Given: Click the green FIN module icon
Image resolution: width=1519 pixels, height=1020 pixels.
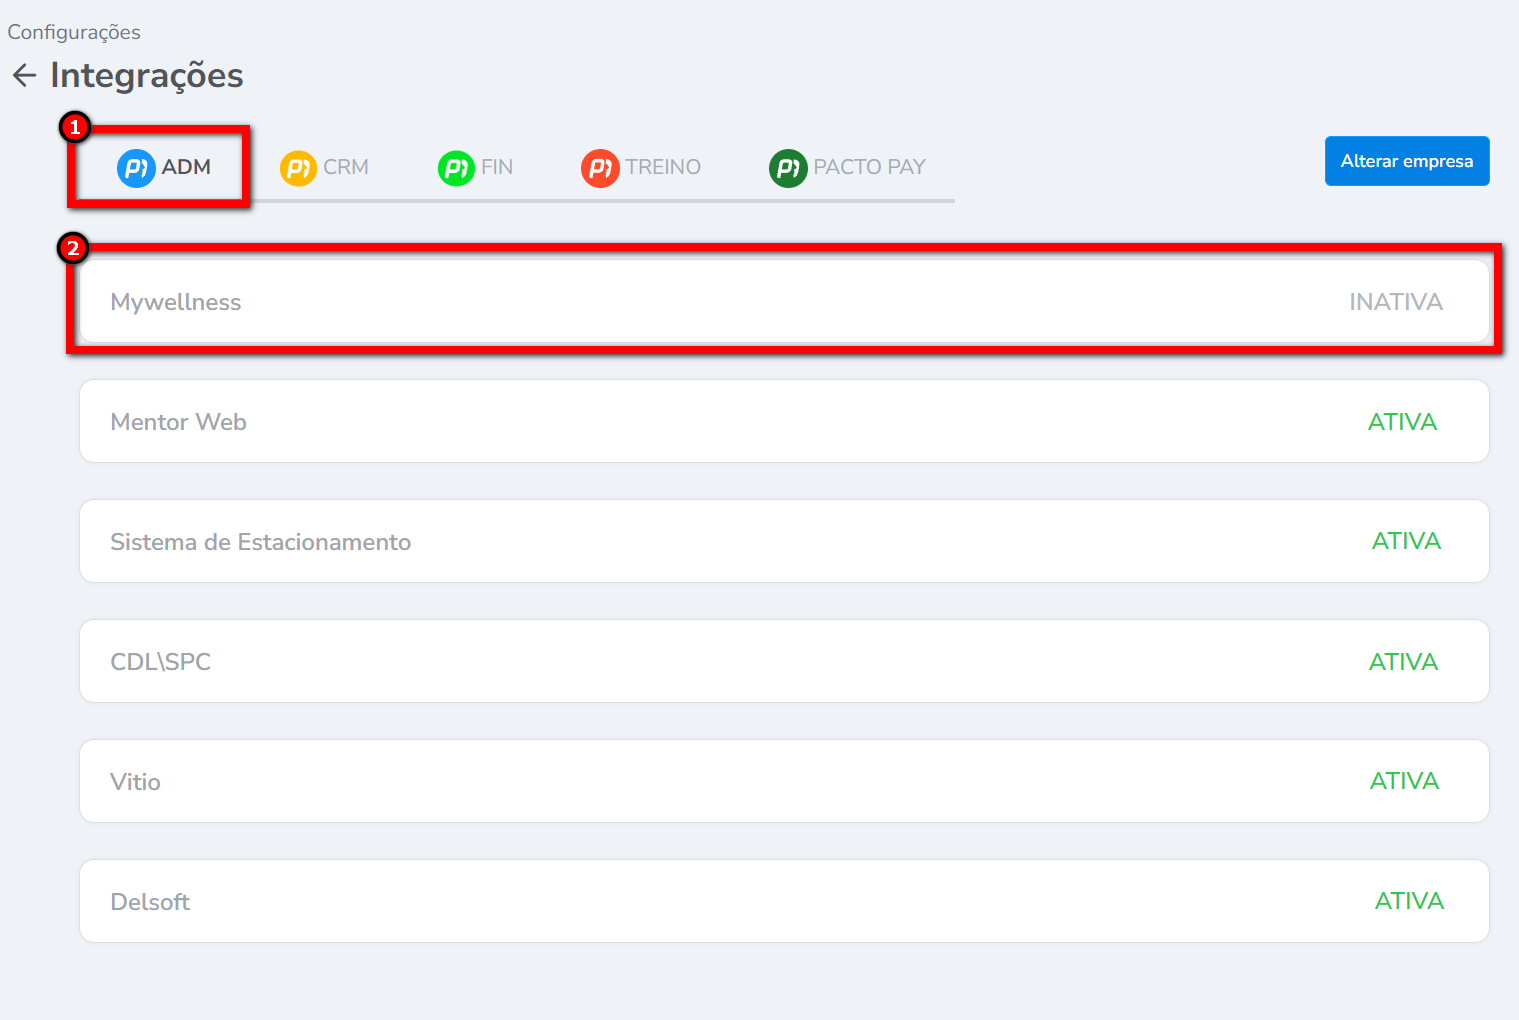Looking at the screenshot, I should [x=456, y=168].
